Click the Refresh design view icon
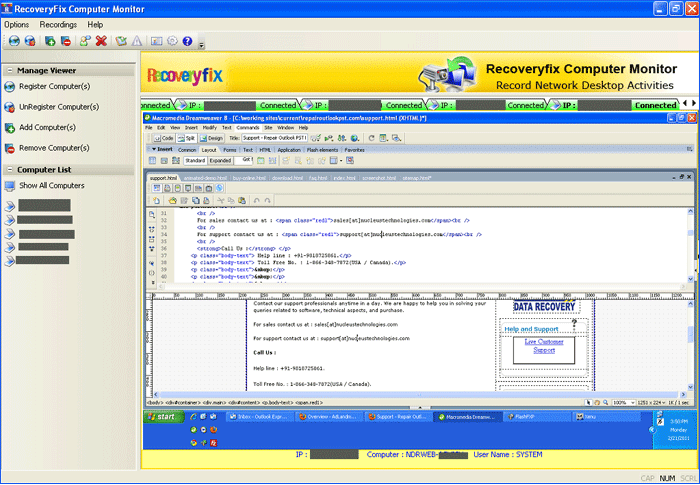This screenshot has height=485, width=700. pyautogui.click(x=371, y=138)
